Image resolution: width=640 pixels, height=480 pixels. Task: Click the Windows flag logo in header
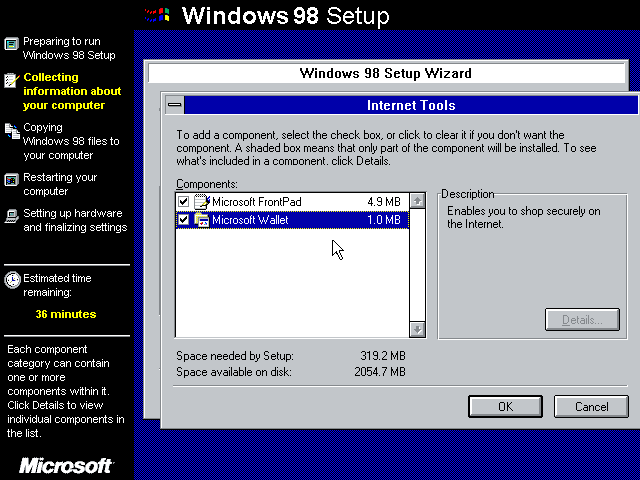click(157, 15)
